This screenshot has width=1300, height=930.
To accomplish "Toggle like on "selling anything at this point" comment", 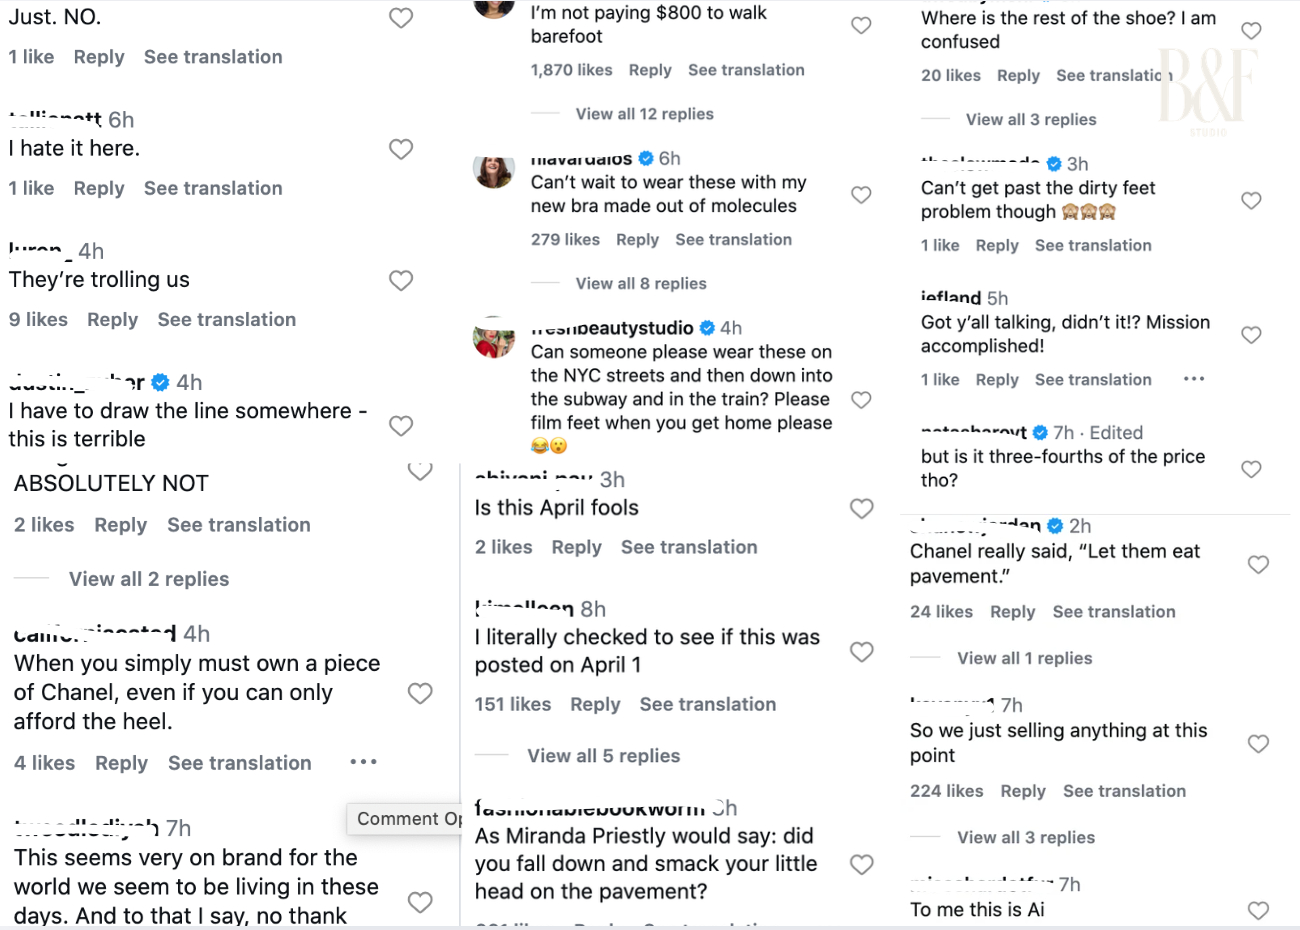I will point(1258,744).
